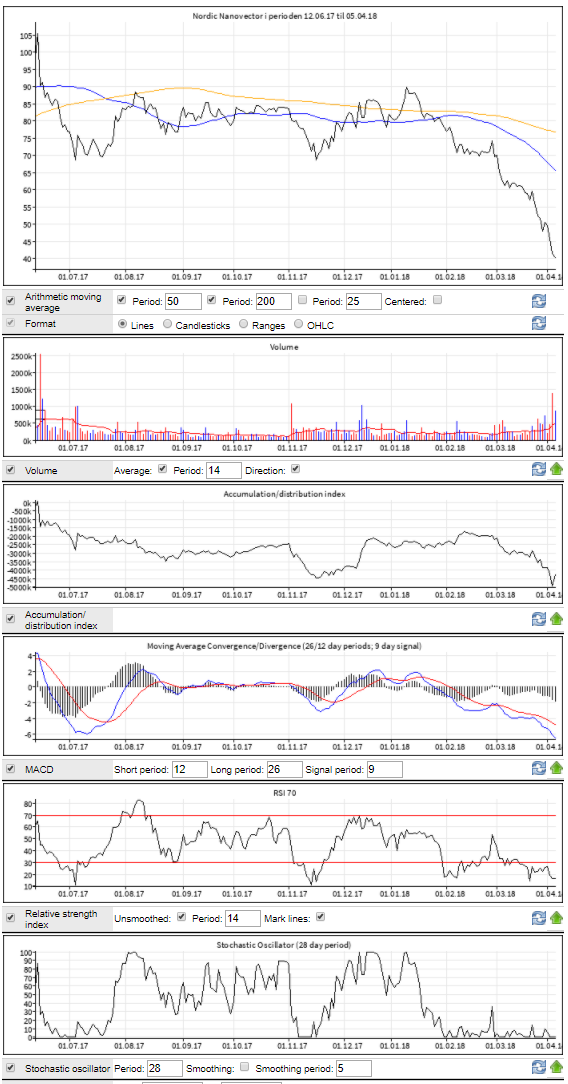The height and width of the screenshot is (1084, 568).
Task: Edit the Volume average period field
Action: tap(224, 470)
